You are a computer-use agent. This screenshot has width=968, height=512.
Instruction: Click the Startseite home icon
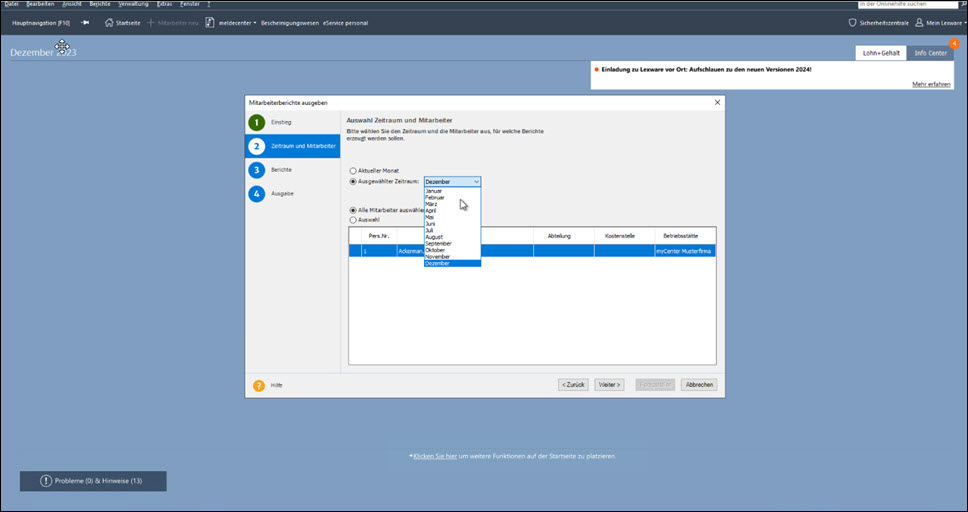[109, 22]
